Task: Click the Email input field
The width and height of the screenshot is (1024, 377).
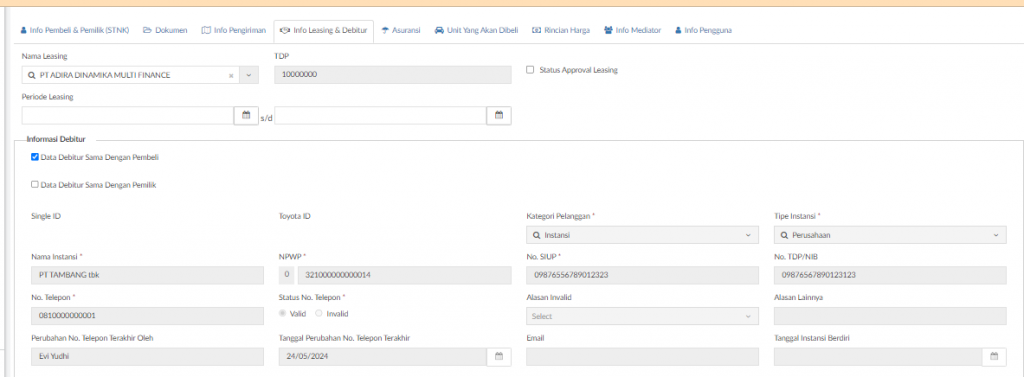Action: tap(642, 357)
